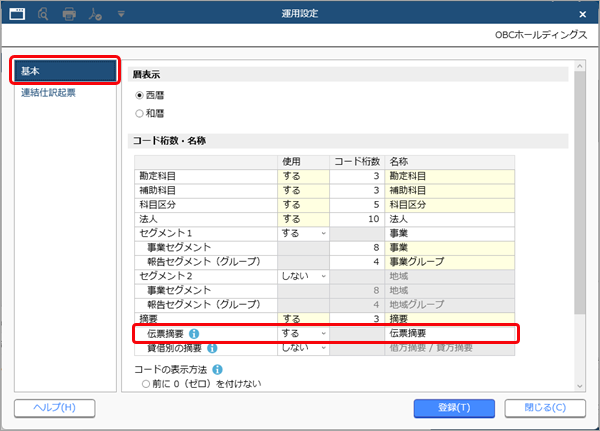Click 勘定科目 コード桁数 value 3
The width and height of the screenshot is (600, 431).
357,176
